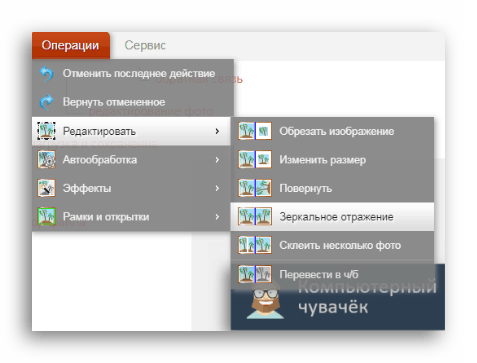Viewport: 477px width, 363px height.
Task: Click the black-and-white conversion icon
Action: pyautogui.click(x=255, y=274)
